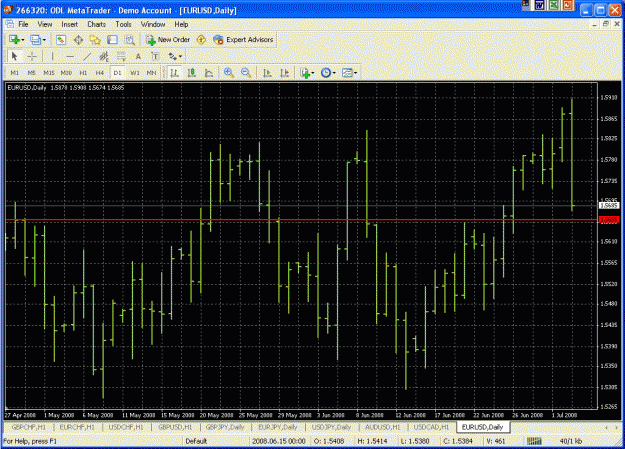Viewport: 625px width, 449px height.
Task: Set timeframe to M30
Action: tap(66, 73)
